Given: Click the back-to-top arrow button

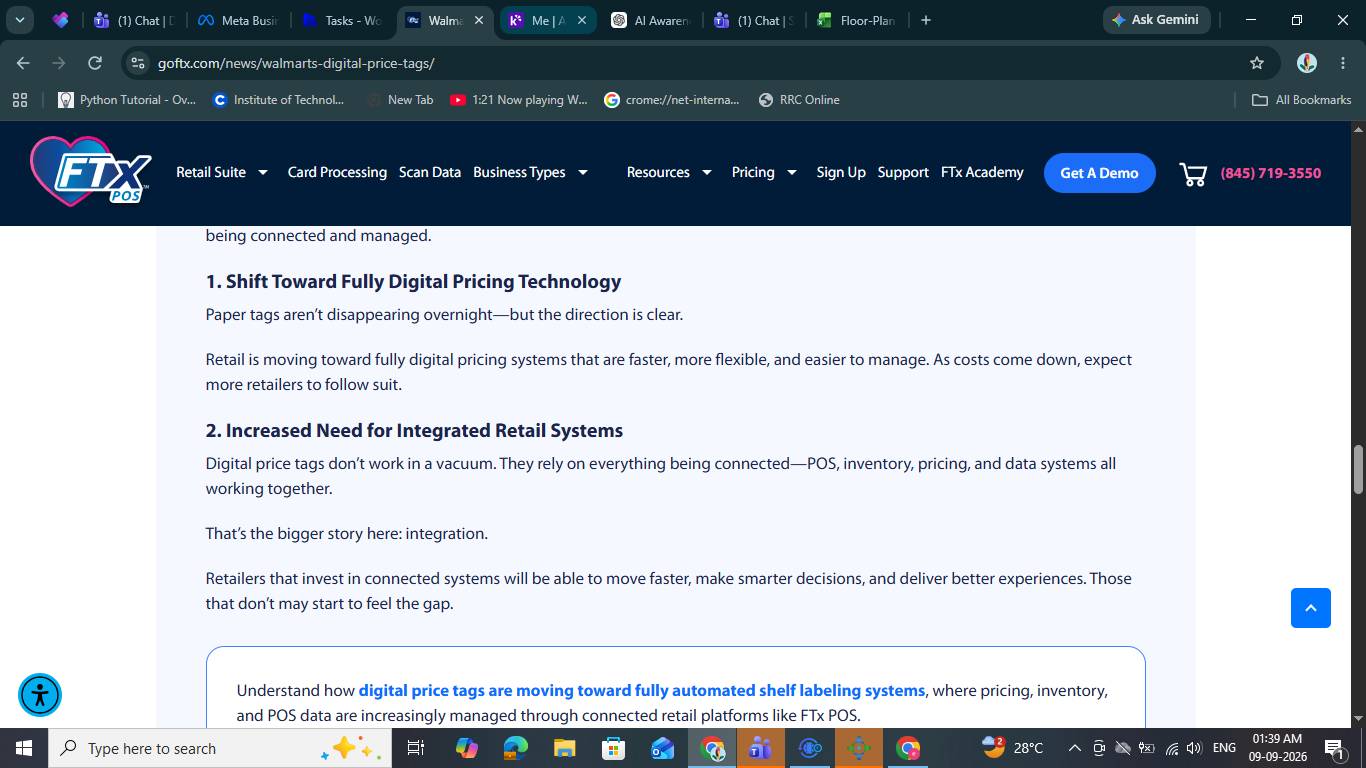Looking at the screenshot, I should tap(1310, 608).
